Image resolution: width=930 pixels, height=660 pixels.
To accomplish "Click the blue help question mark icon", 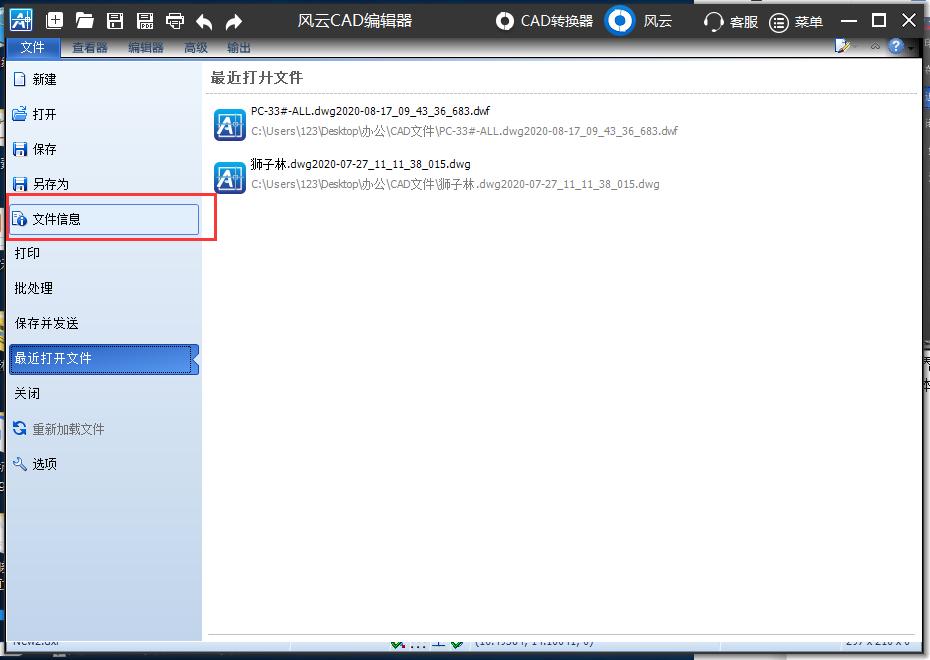I will click(x=896, y=46).
